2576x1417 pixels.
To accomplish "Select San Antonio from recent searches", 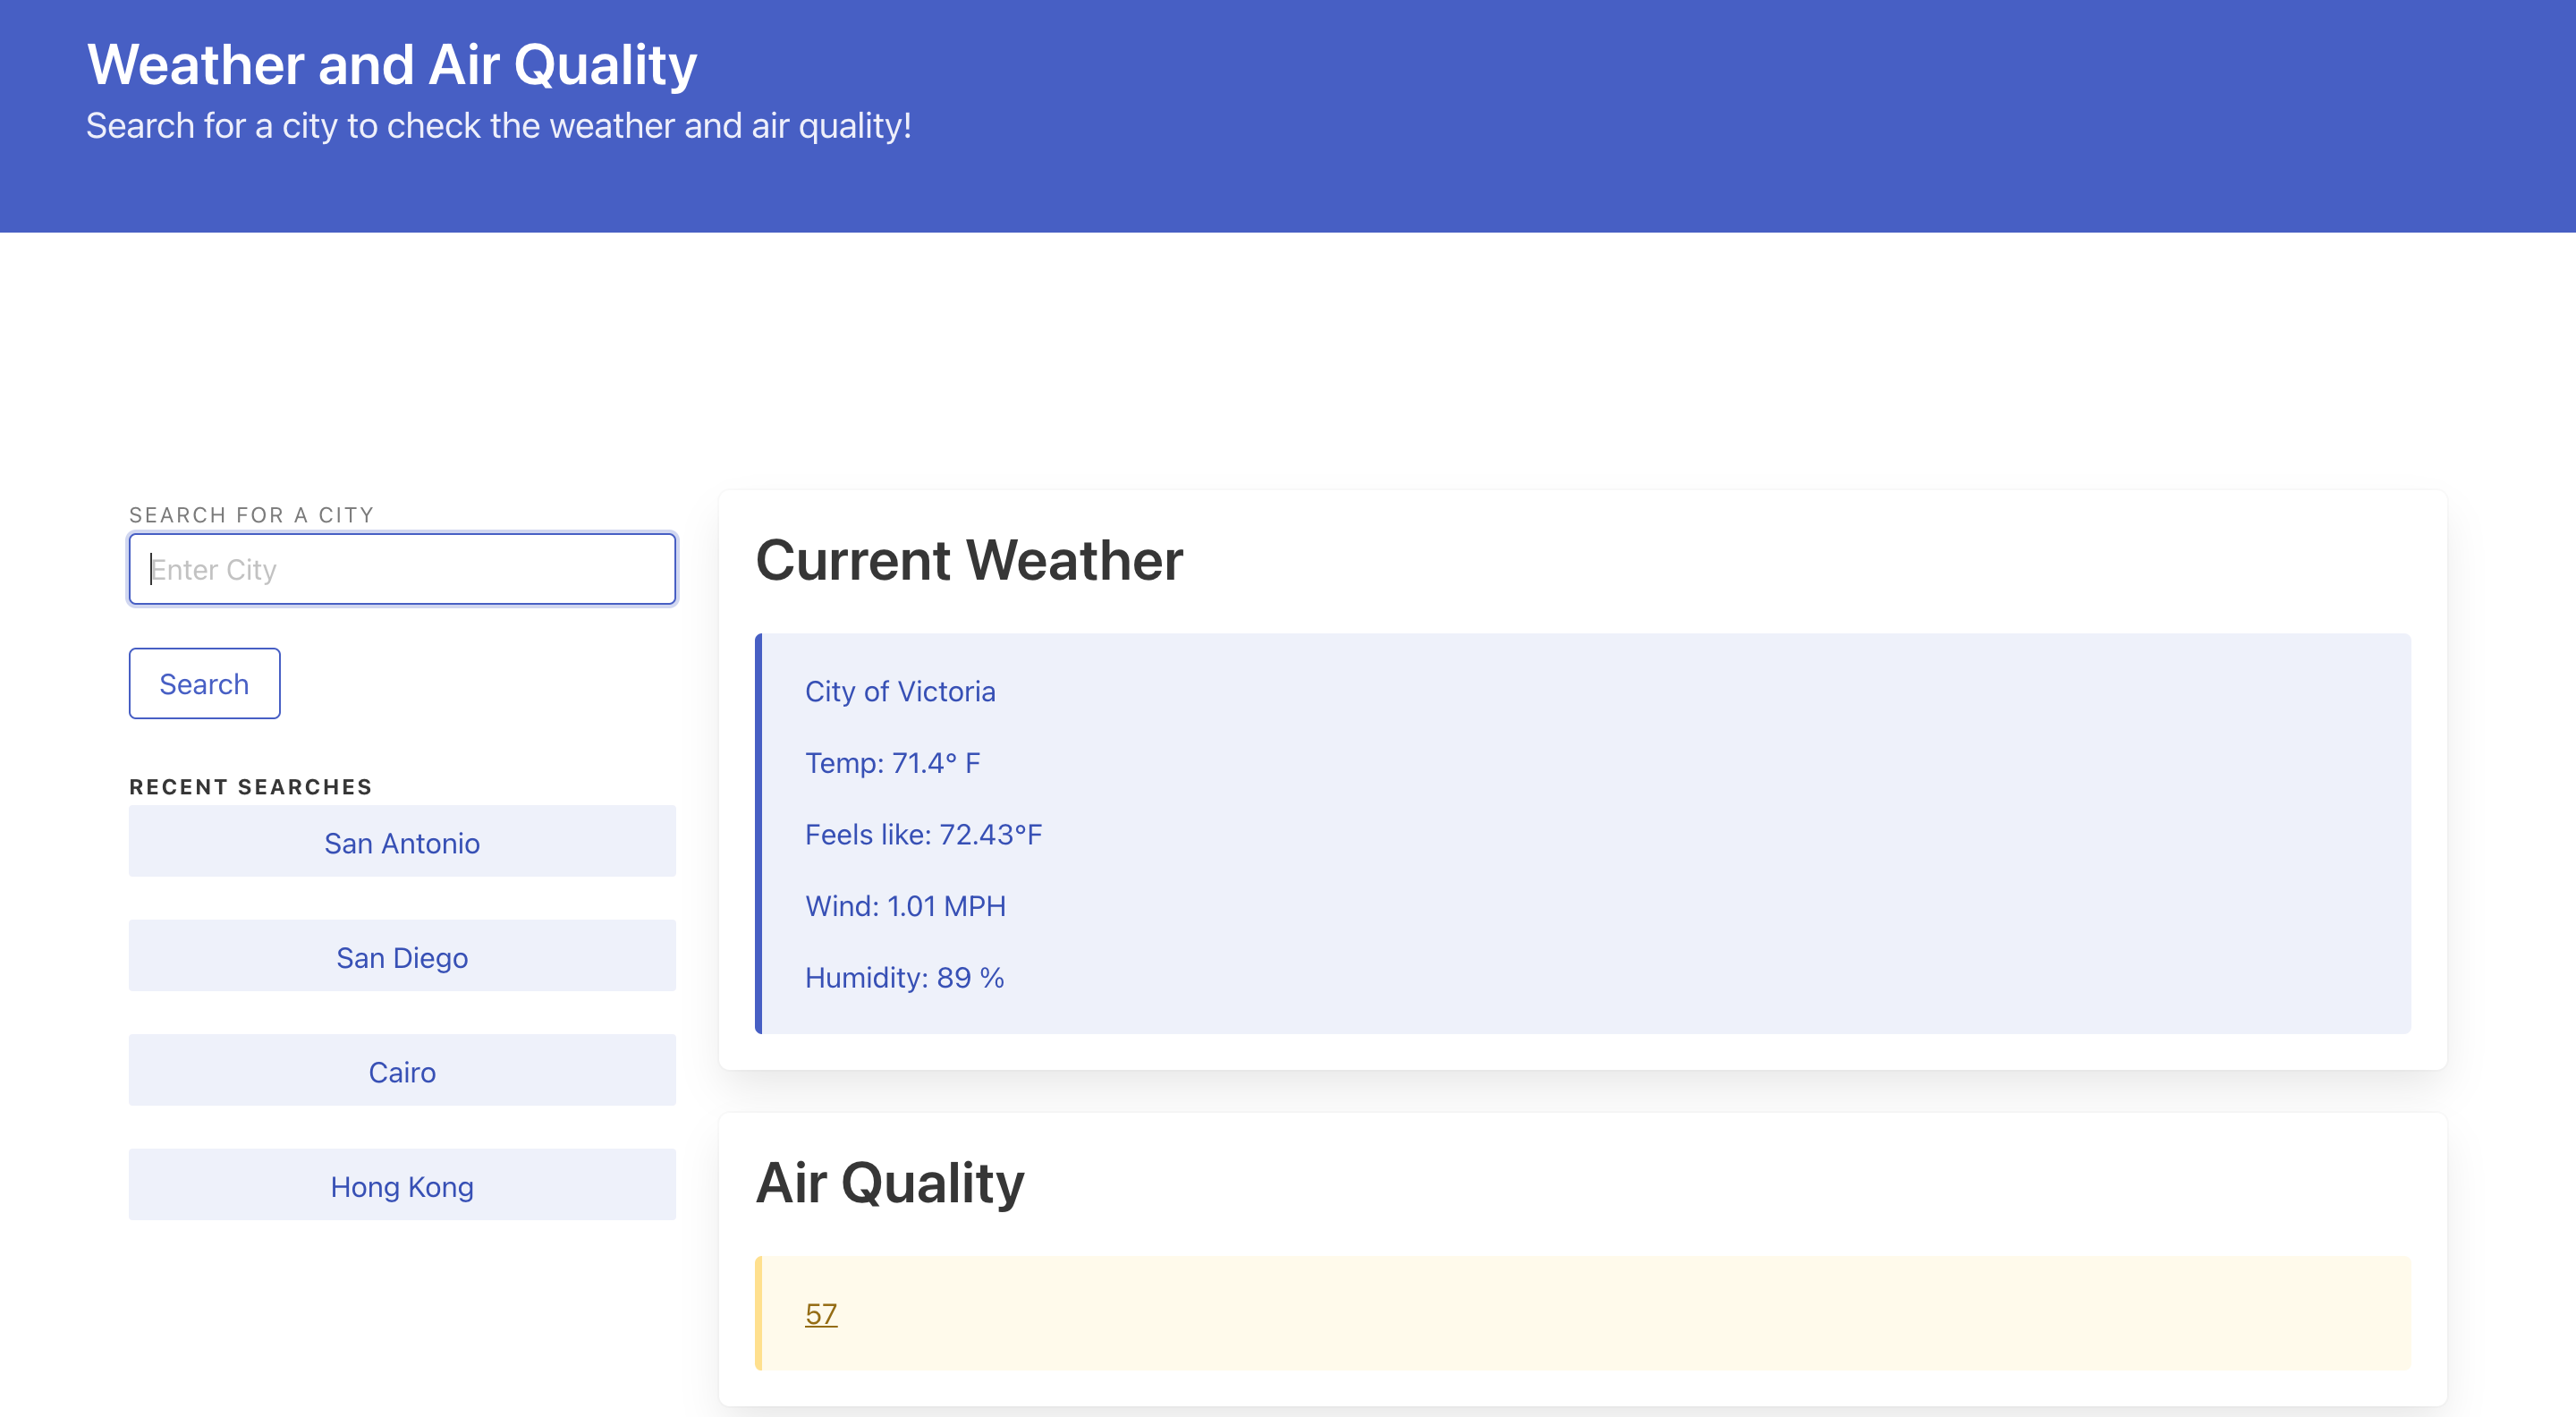I will 401,842.
